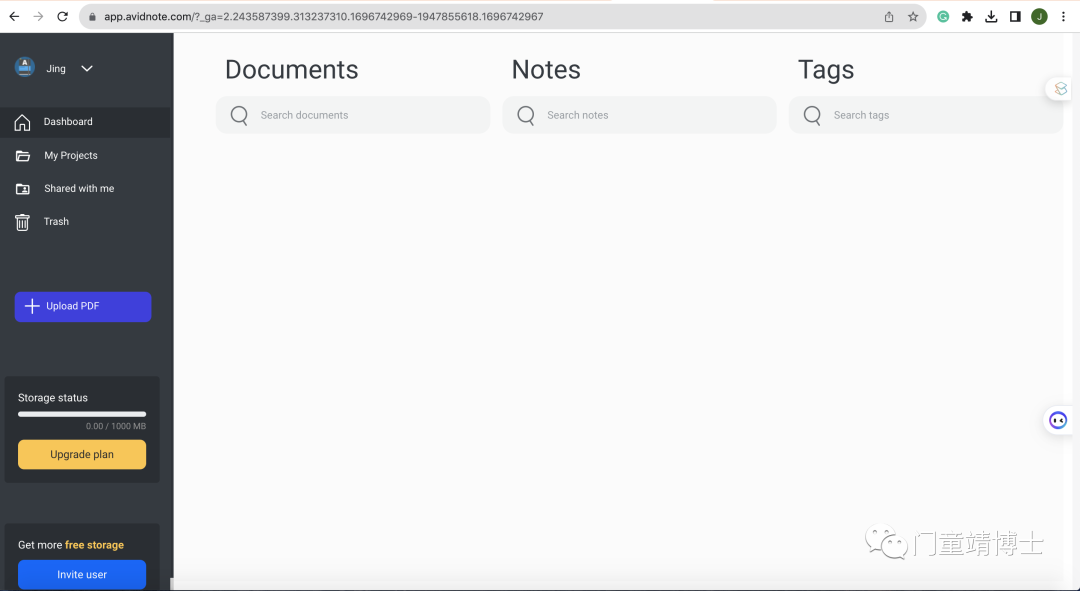Click the Trash bin icon
Screen dimensions: 1080x591
[22, 222]
